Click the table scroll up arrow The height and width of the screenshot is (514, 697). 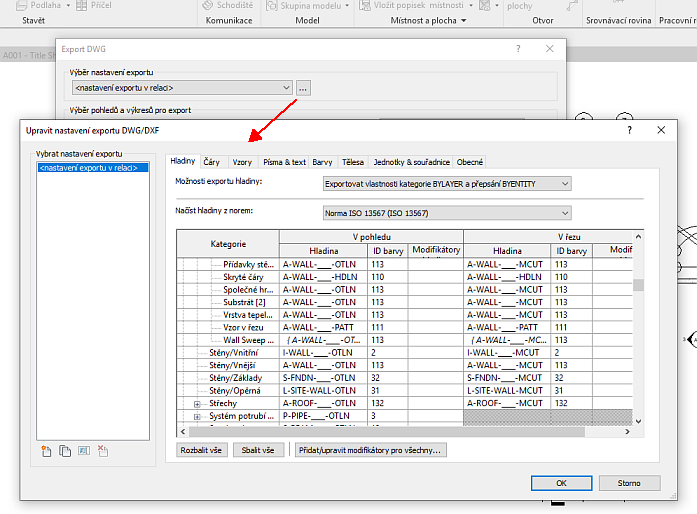[638, 237]
